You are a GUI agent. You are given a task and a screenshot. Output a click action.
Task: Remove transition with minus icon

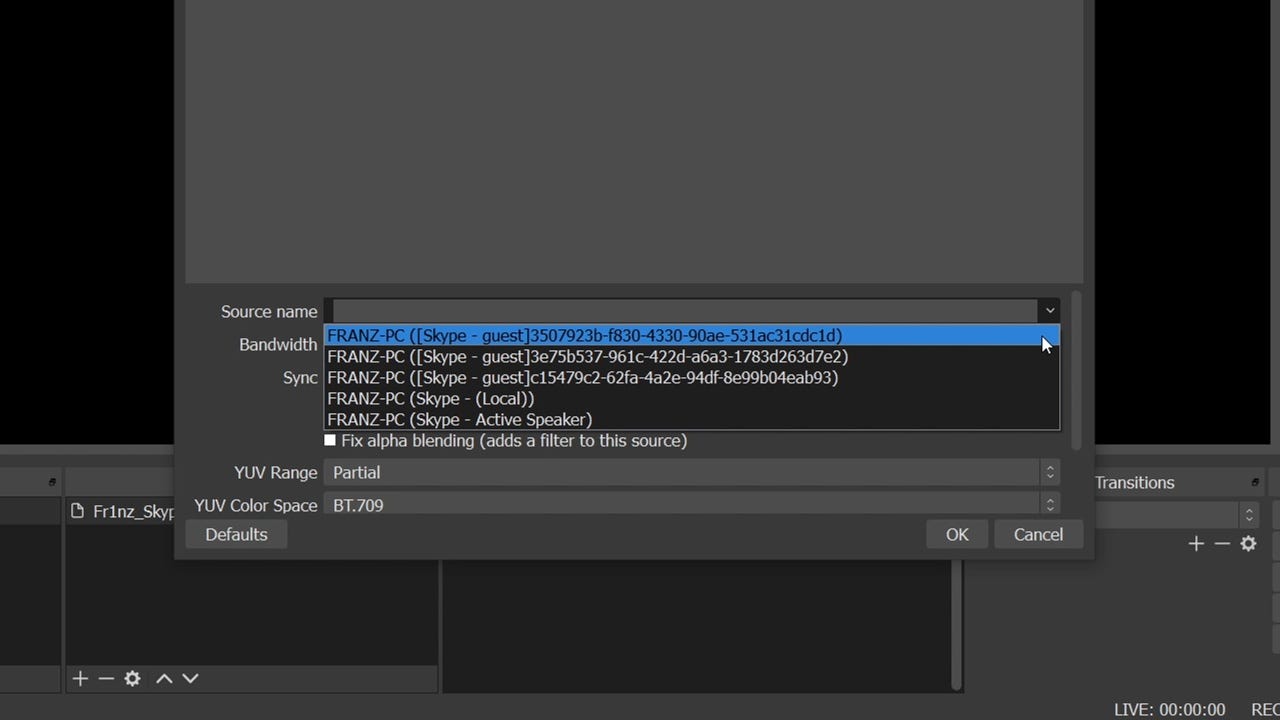coord(1222,543)
